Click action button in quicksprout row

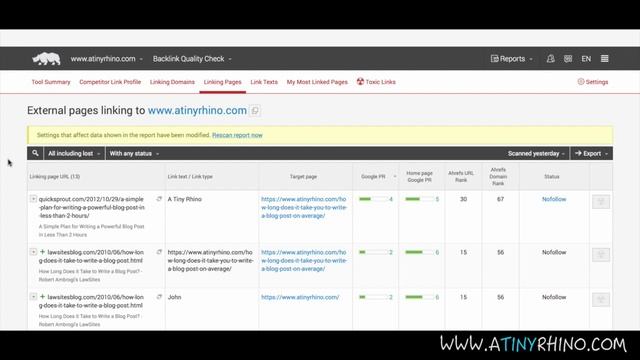pyautogui.click(x=601, y=201)
